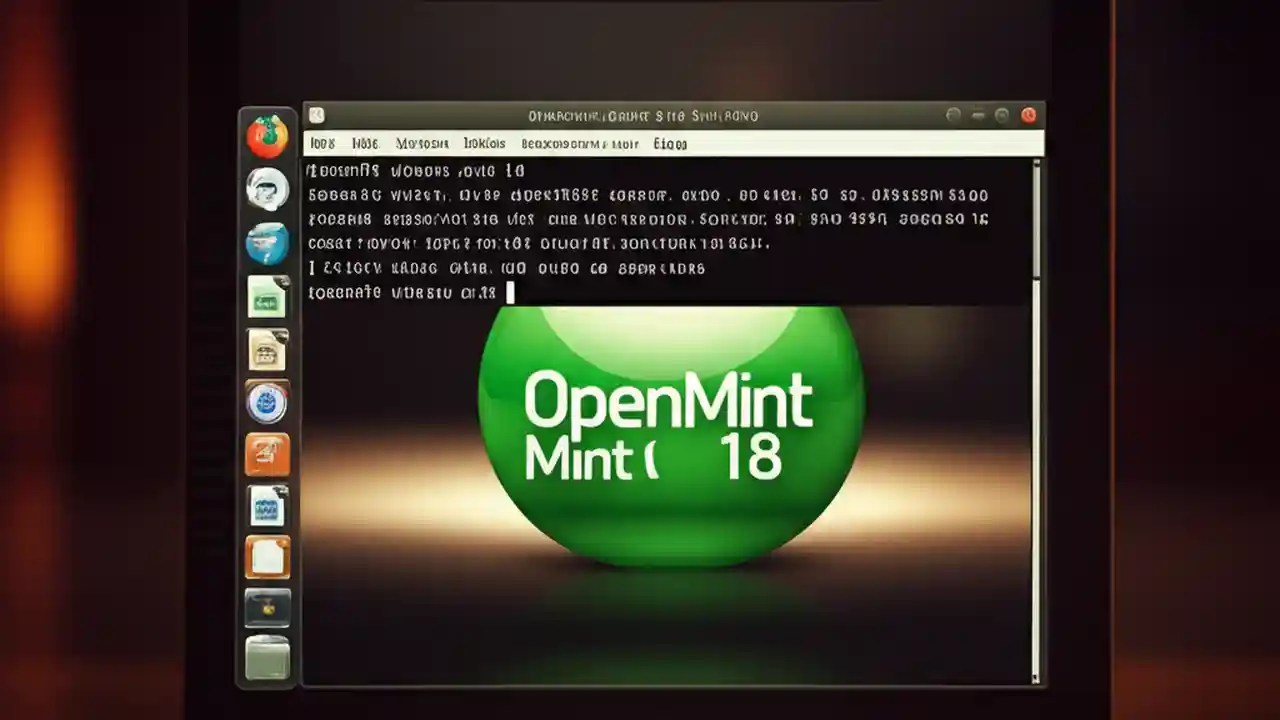
Task: Open the Tools menu in the terminal menu bar
Action: (485, 144)
